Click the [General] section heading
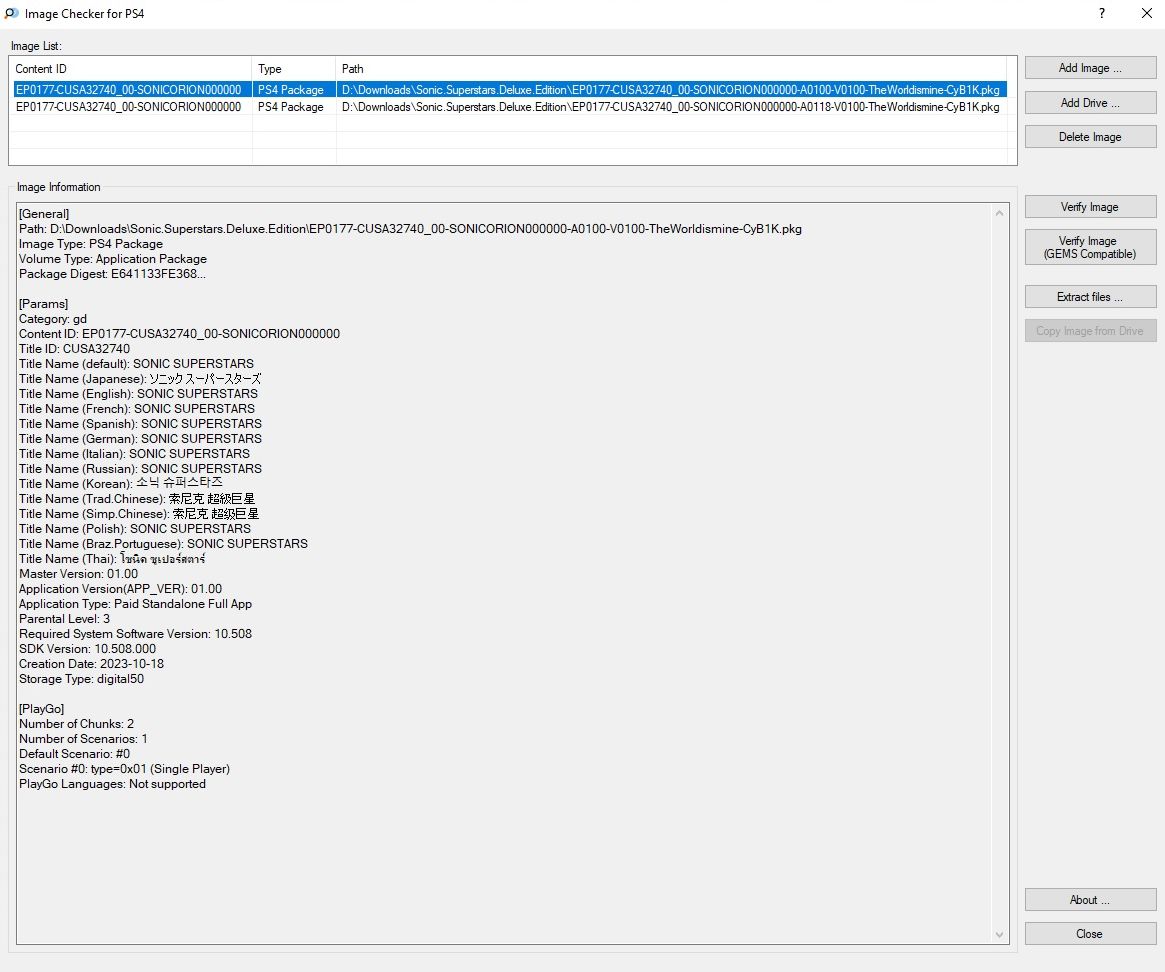Image resolution: width=1165 pixels, height=972 pixels. point(44,214)
